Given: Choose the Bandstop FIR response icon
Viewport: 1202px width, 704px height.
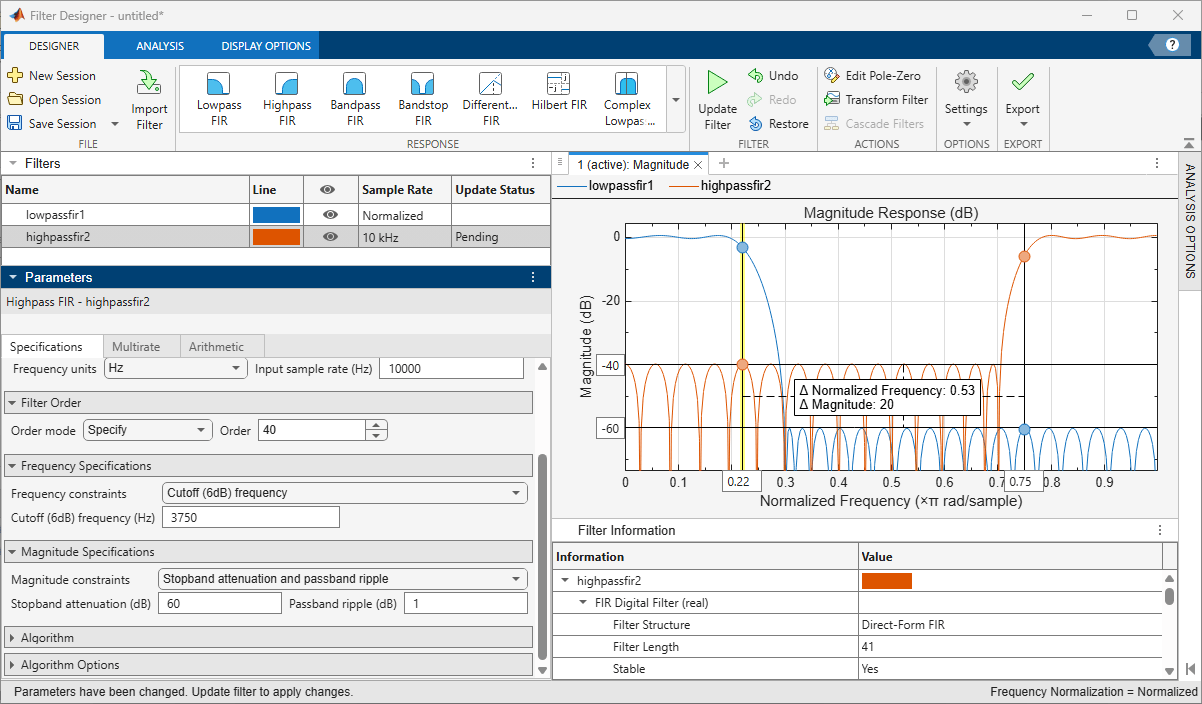Looking at the screenshot, I should click(422, 83).
